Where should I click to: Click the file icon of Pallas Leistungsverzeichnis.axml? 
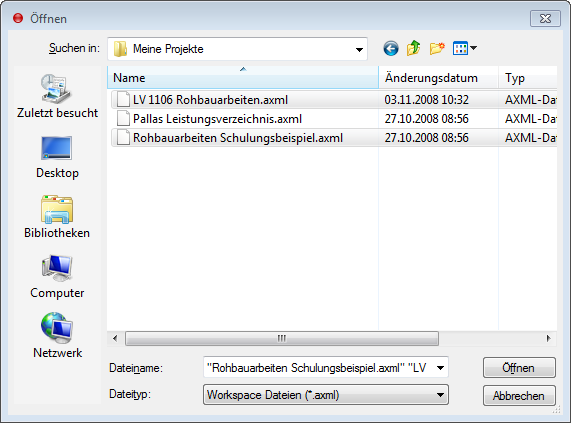point(123,119)
